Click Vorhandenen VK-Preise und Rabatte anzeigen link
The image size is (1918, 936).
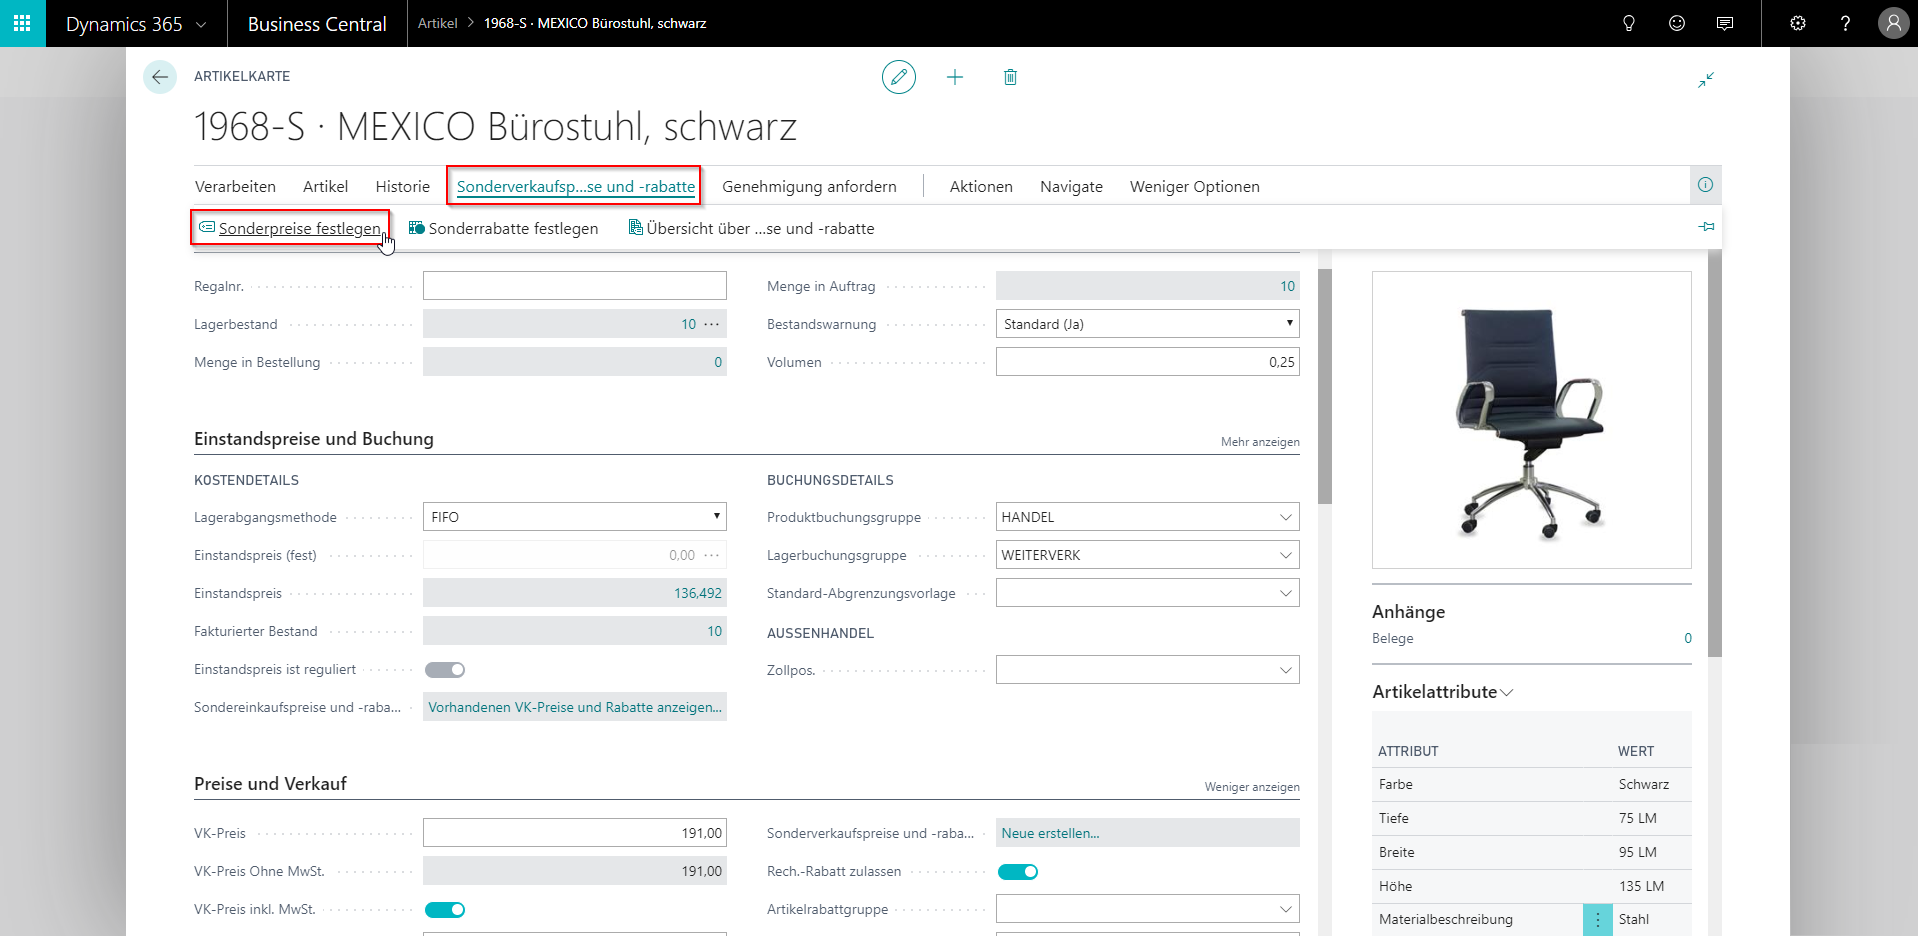point(575,707)
